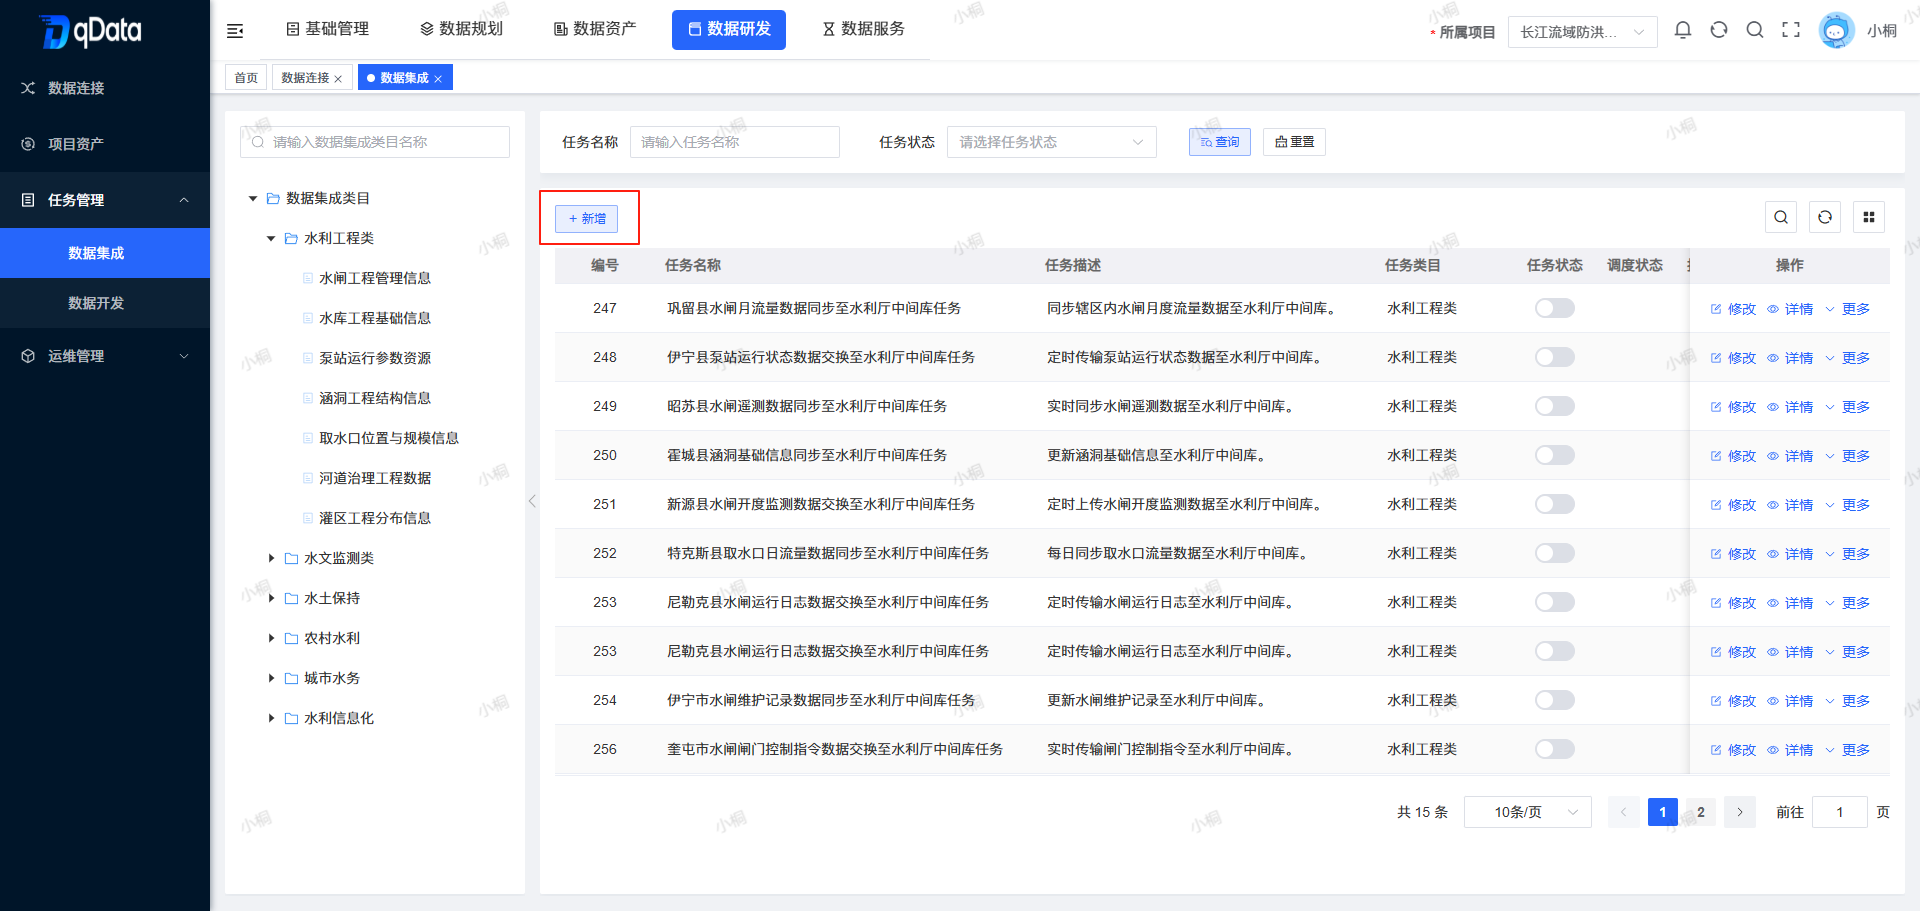
Task: Open 数据连接 in left sidebar
Action: coord(105,88)
